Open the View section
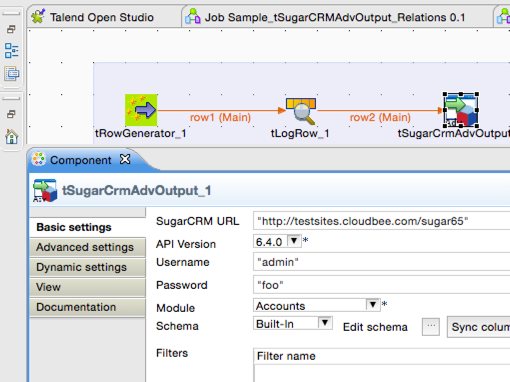Image resolution: width=510 pixels, height=382 pixels. point(87,287)
